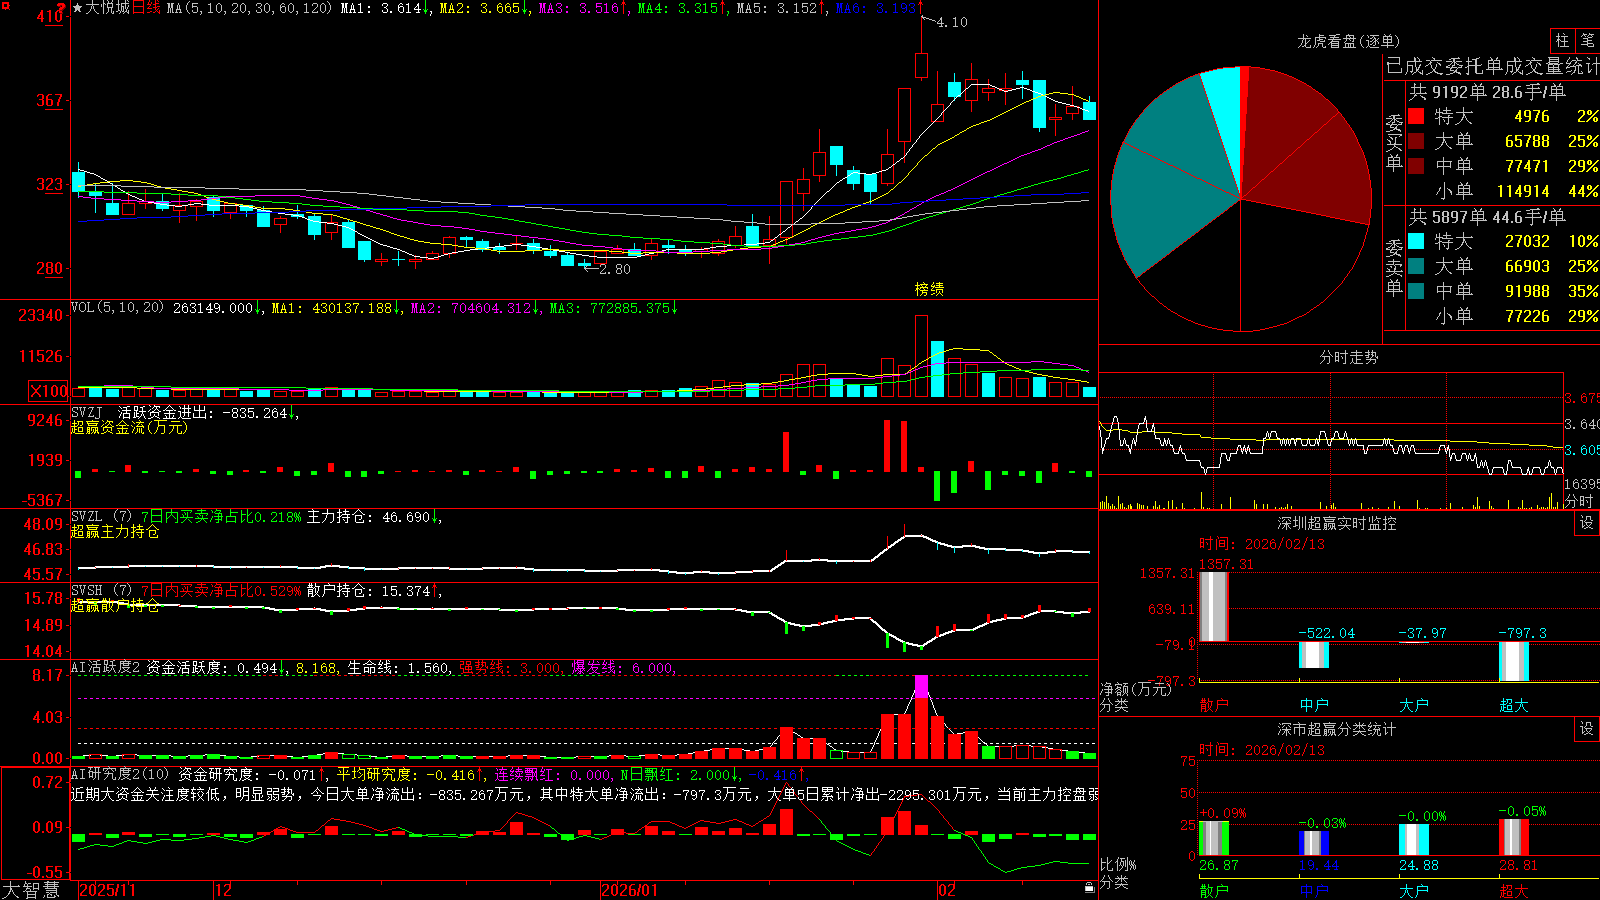The image size is (1600, 900).
Task: Click sell 小单 value 77226
Action: [x=1527, y=316]
